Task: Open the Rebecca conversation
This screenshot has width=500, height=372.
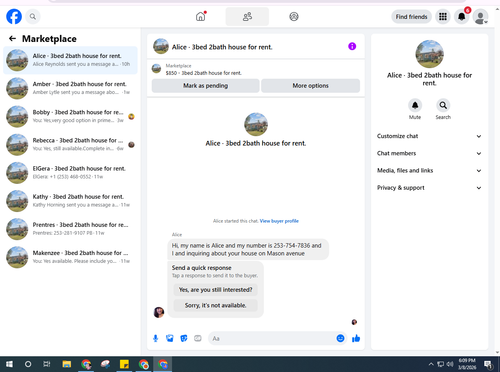Action: (x=70, y=144)
